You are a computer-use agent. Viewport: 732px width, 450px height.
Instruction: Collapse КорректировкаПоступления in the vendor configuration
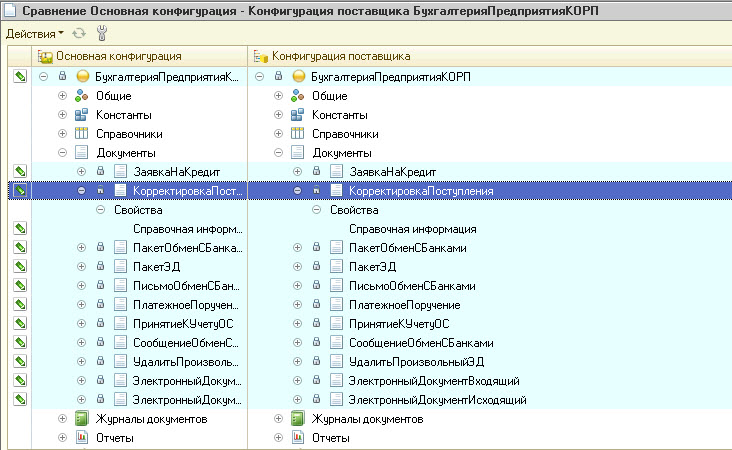[297, 190]
